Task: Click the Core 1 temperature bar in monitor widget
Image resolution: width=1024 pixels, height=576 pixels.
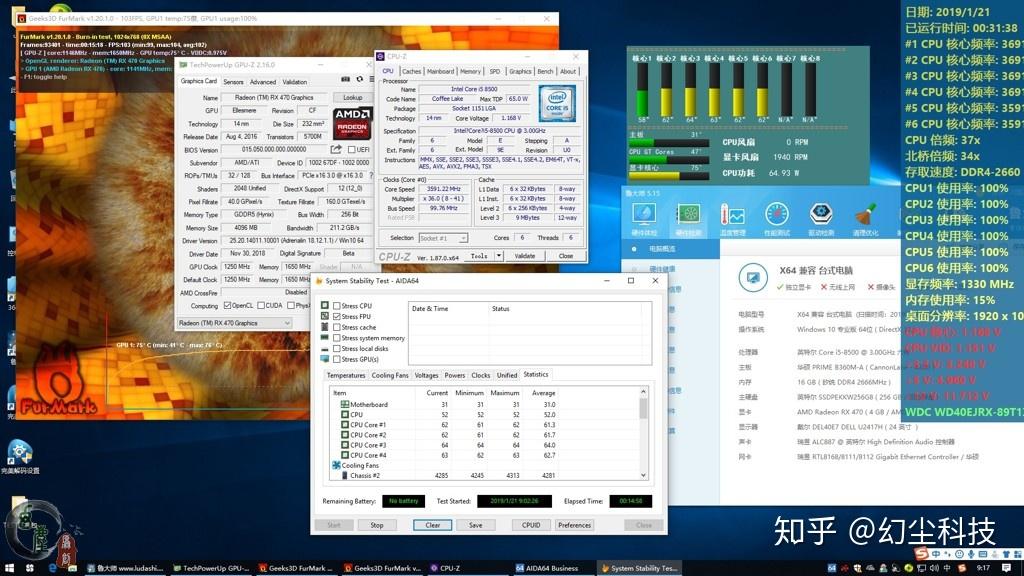Action: (x=643, y=91)
